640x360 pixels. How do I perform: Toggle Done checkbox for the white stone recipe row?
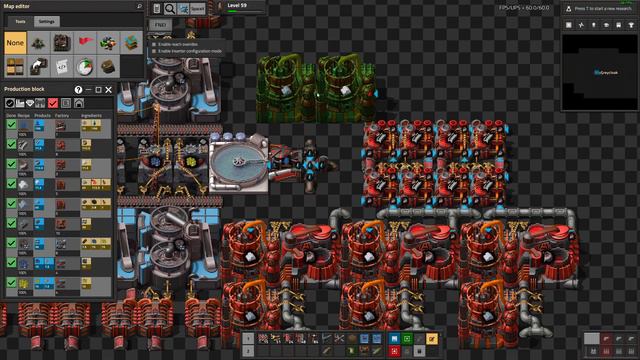point(11,184)
